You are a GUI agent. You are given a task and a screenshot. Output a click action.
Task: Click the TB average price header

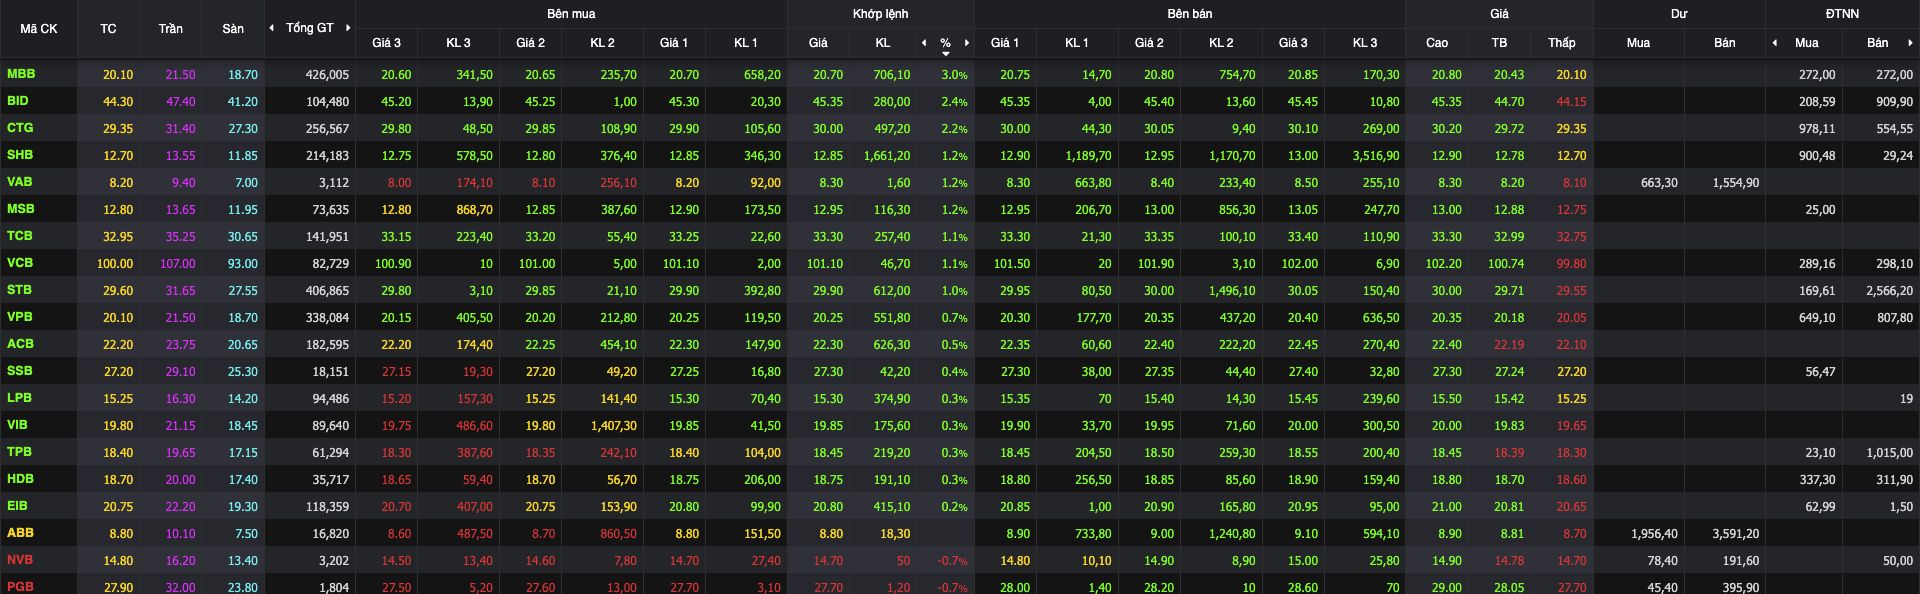coord(1499,43)
